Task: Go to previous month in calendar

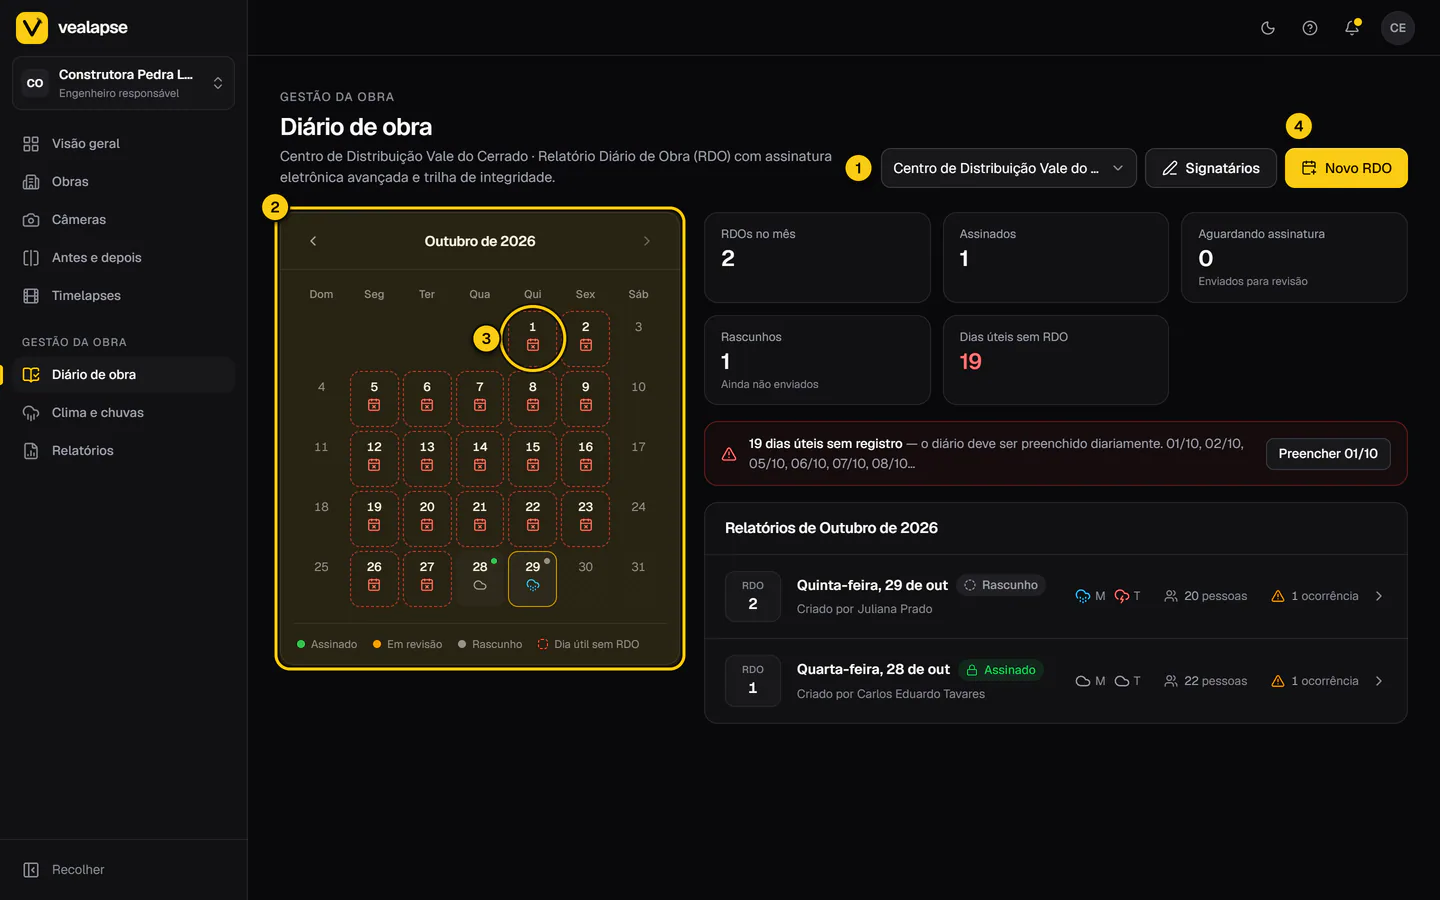Action: 313,241
